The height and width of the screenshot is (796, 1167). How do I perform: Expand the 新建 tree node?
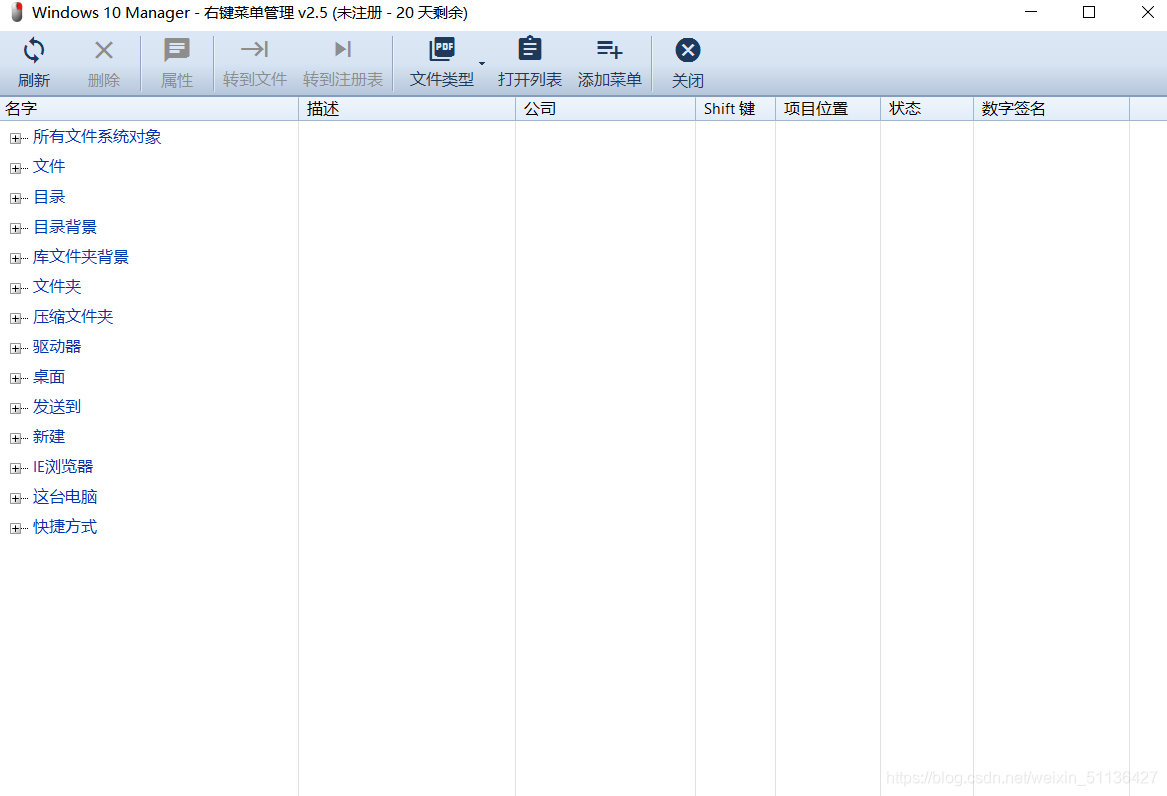coord(15,438)
